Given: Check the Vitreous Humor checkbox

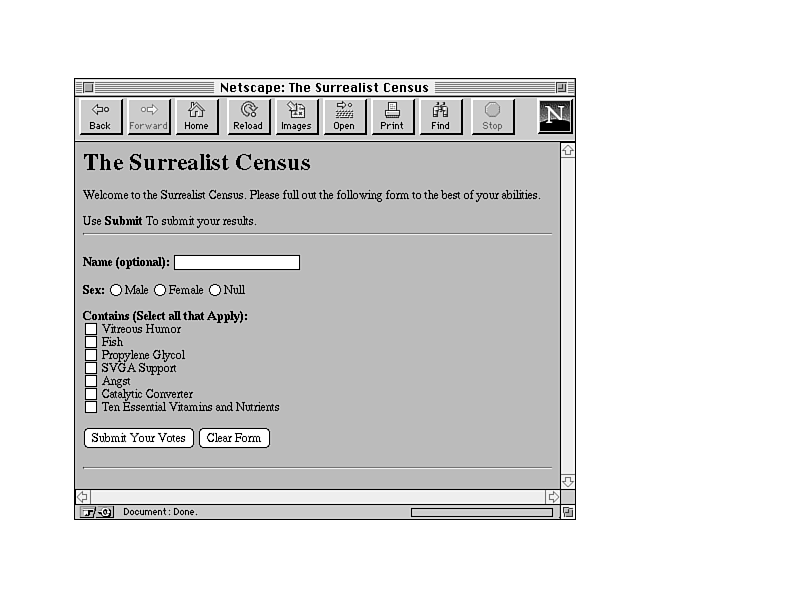Looking at the screenshot, I should point(91,329).
